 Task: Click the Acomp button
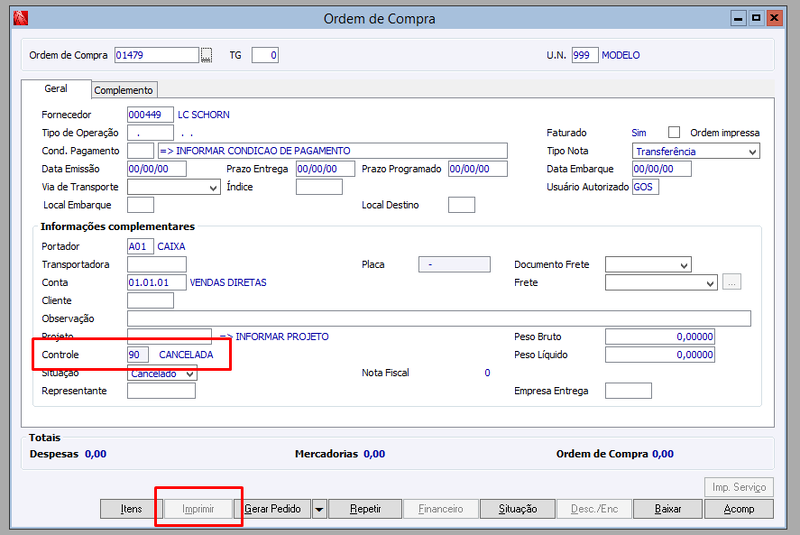[x=739, y=509]
